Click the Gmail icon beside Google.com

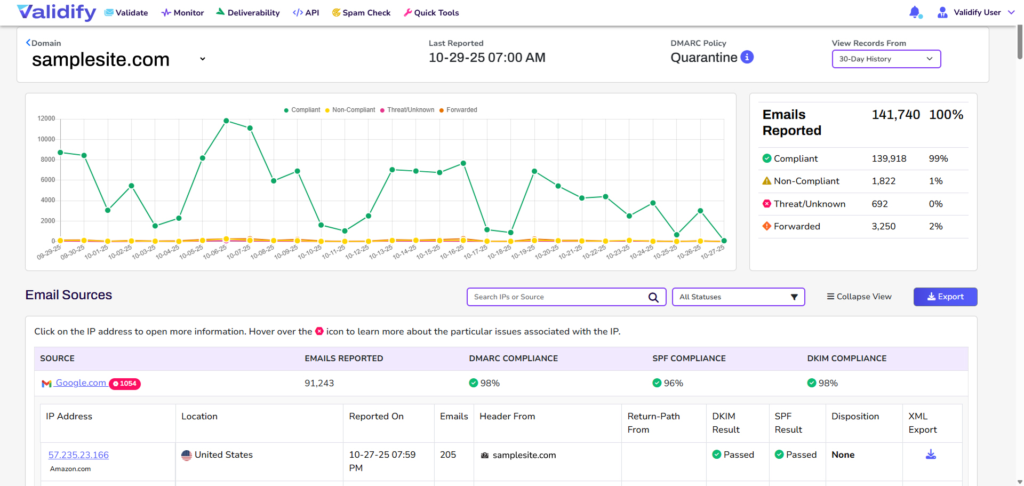pyautogui.click(x=46, y=383)
